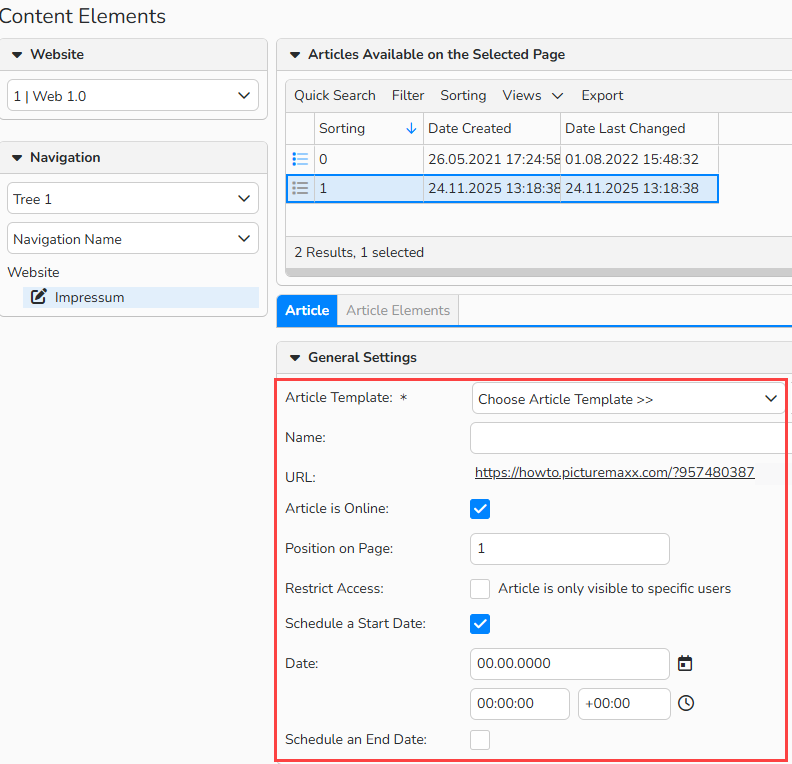Select the Date Last Changed cell 24.11.2025 13:18:38

click(639, 188)
